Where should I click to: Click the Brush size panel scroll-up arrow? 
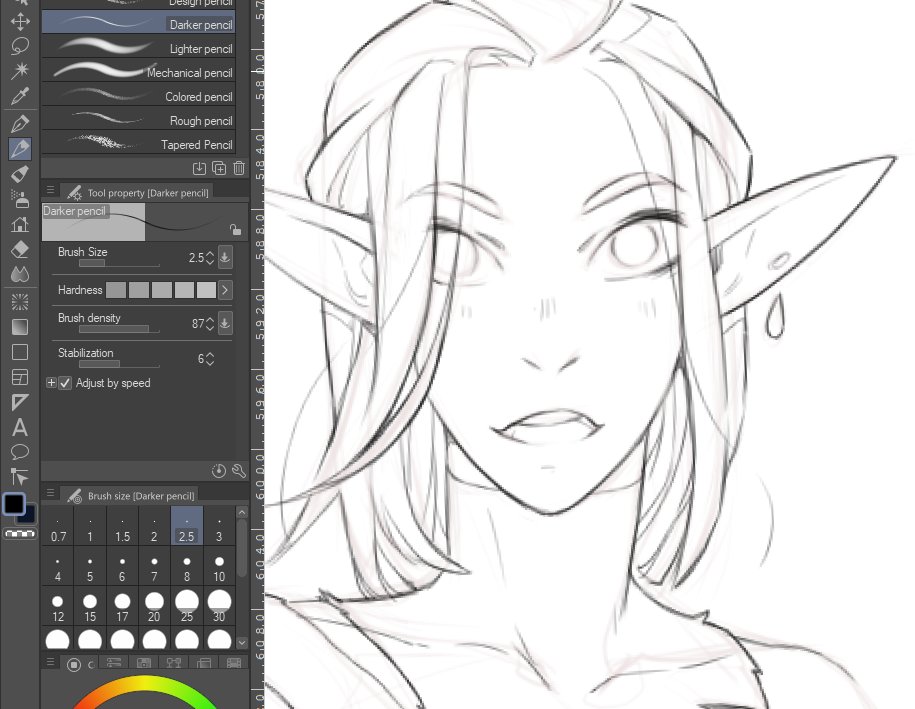pos(242,512)
